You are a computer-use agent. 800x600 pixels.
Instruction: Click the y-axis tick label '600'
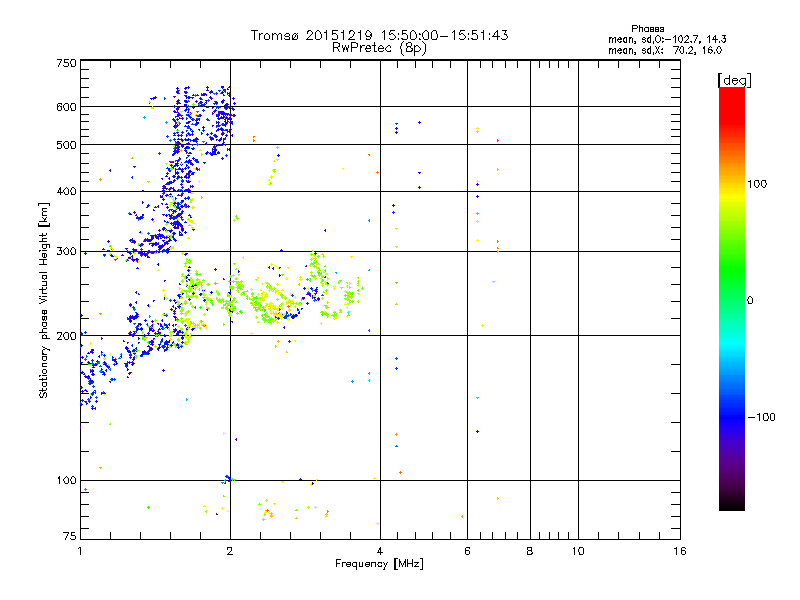pyautogui.click(x=66, y=107)
